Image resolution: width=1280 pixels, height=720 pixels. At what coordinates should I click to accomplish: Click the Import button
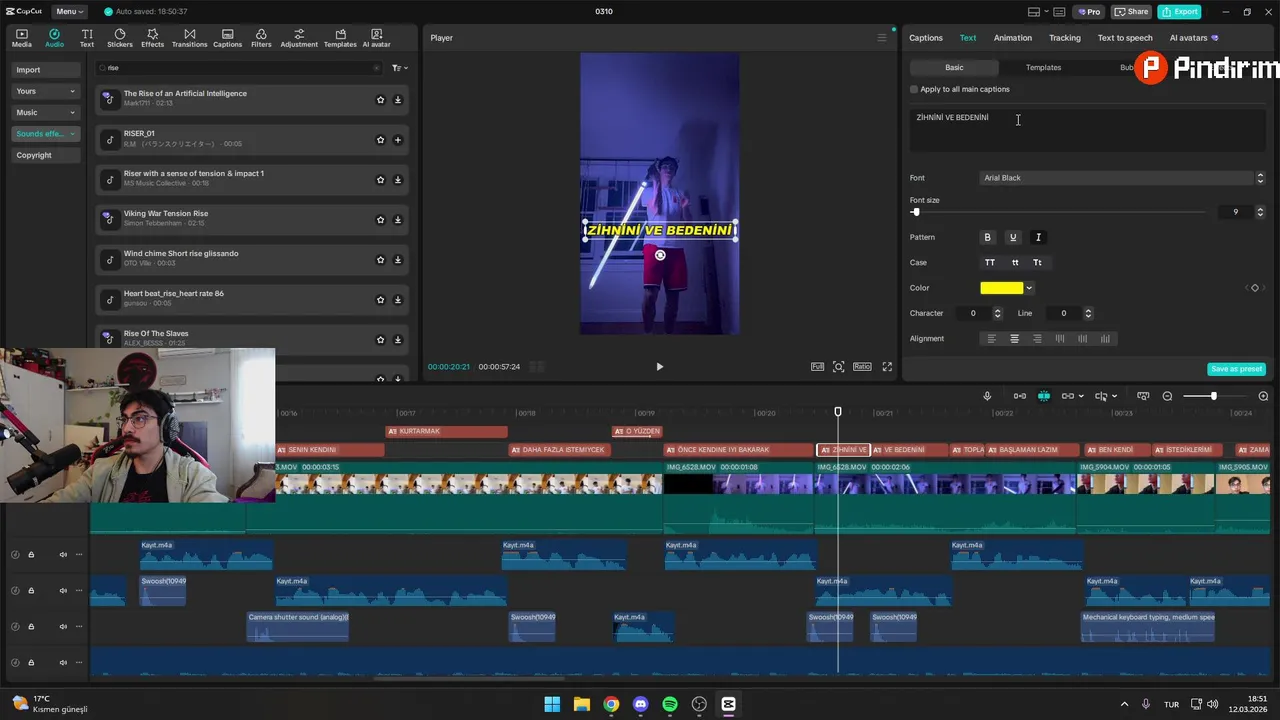pyautogui.click(x=46, y=70)
